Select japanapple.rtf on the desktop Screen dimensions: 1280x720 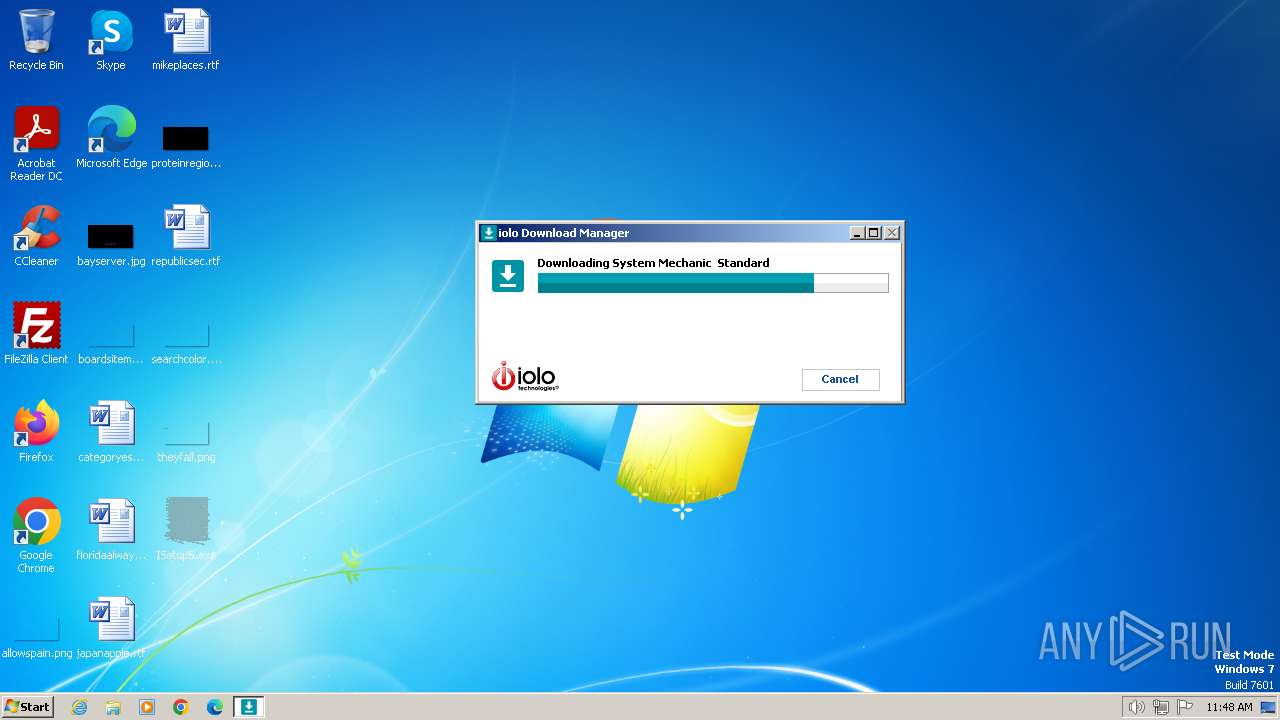(x=111, y=628)
